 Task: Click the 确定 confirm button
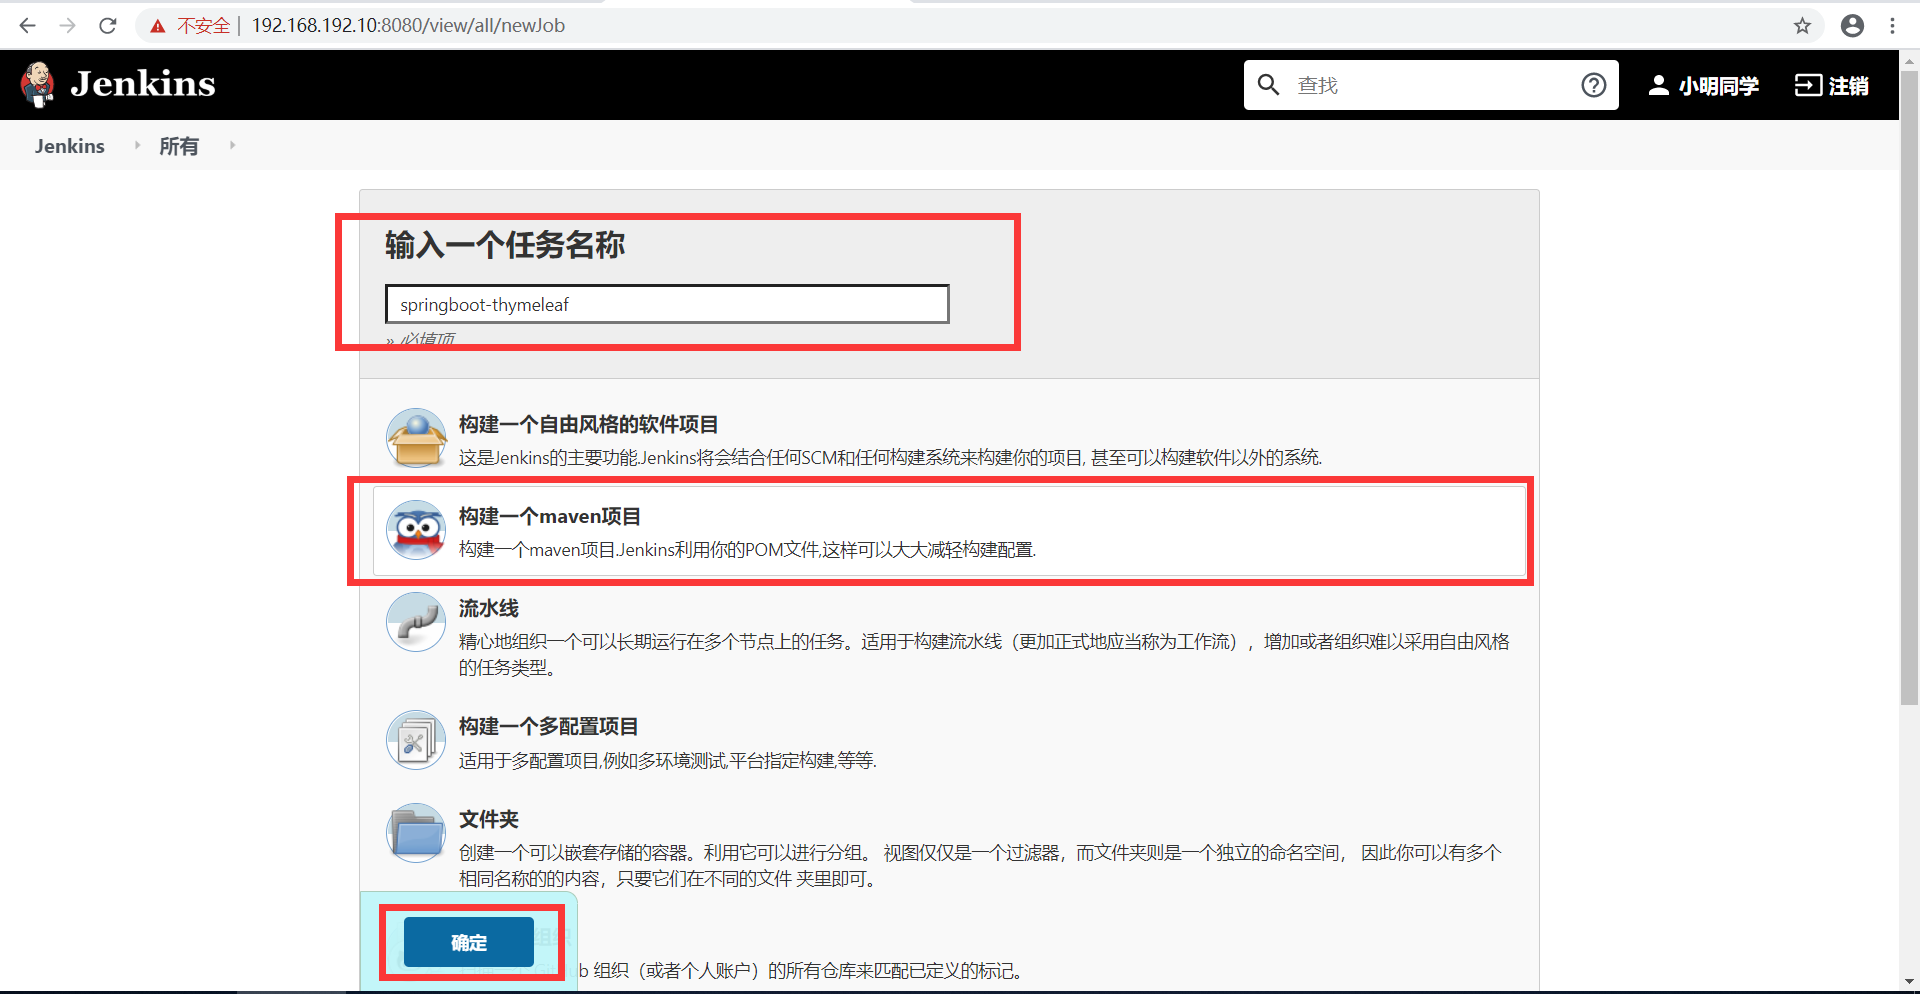click(468, 942)
